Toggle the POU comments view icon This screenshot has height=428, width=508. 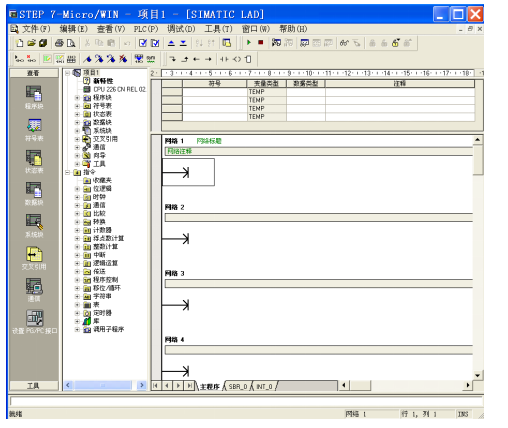[47, 59]
